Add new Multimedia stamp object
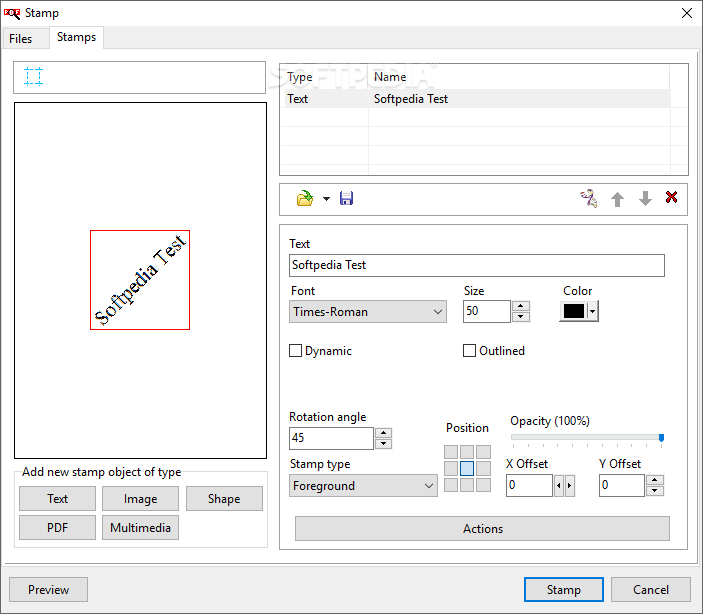The height and width of the screenshot is (614, 703). 140,527
